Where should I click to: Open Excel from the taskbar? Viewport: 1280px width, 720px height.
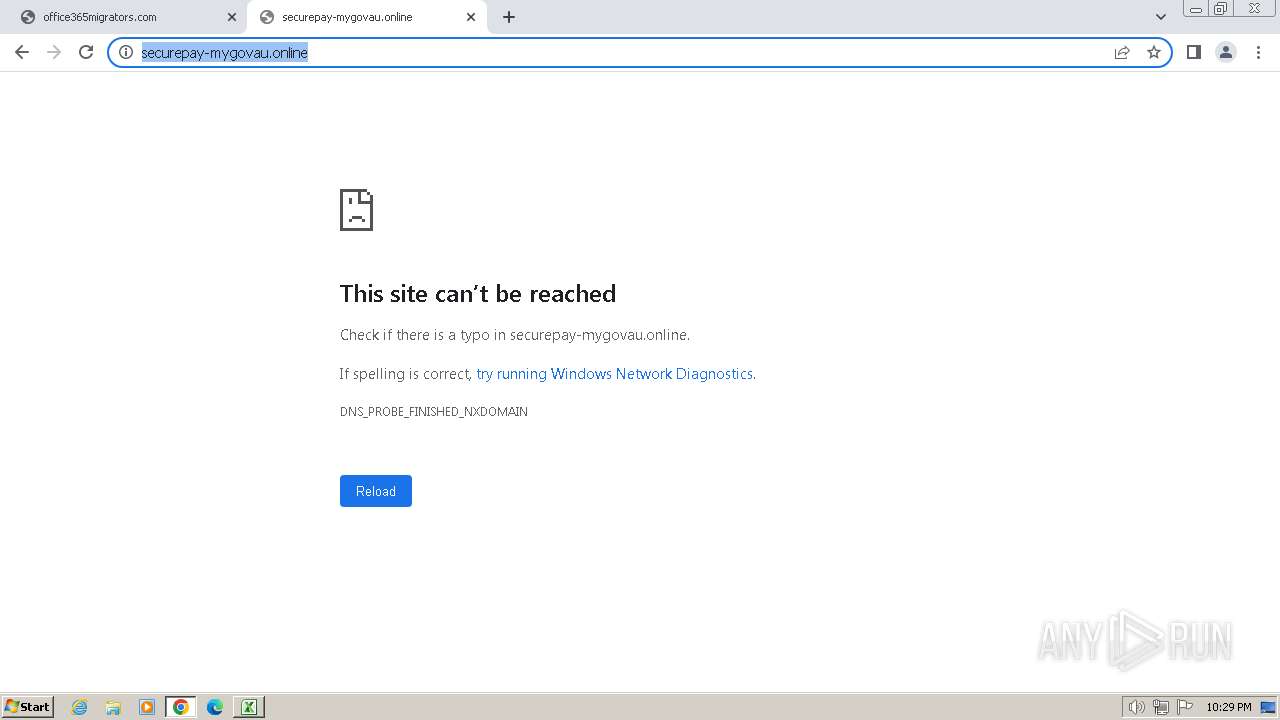249,707
